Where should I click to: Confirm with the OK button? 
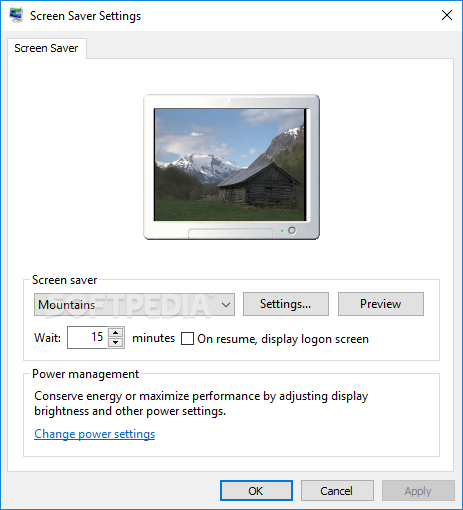point(256,491)
